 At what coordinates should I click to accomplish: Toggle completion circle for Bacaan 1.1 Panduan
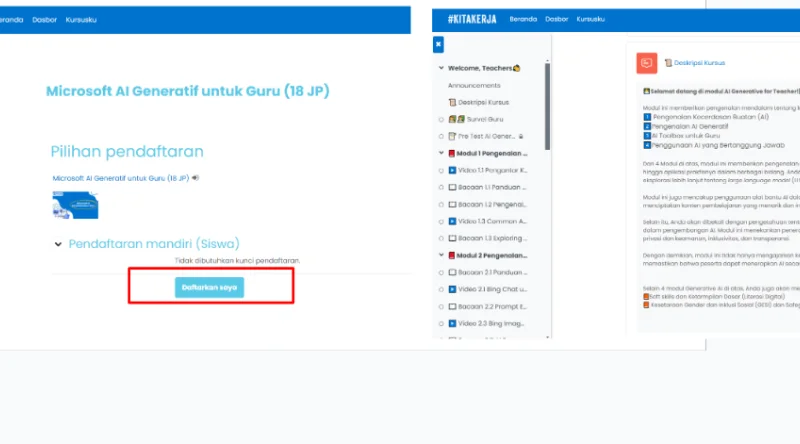(441, 187)
